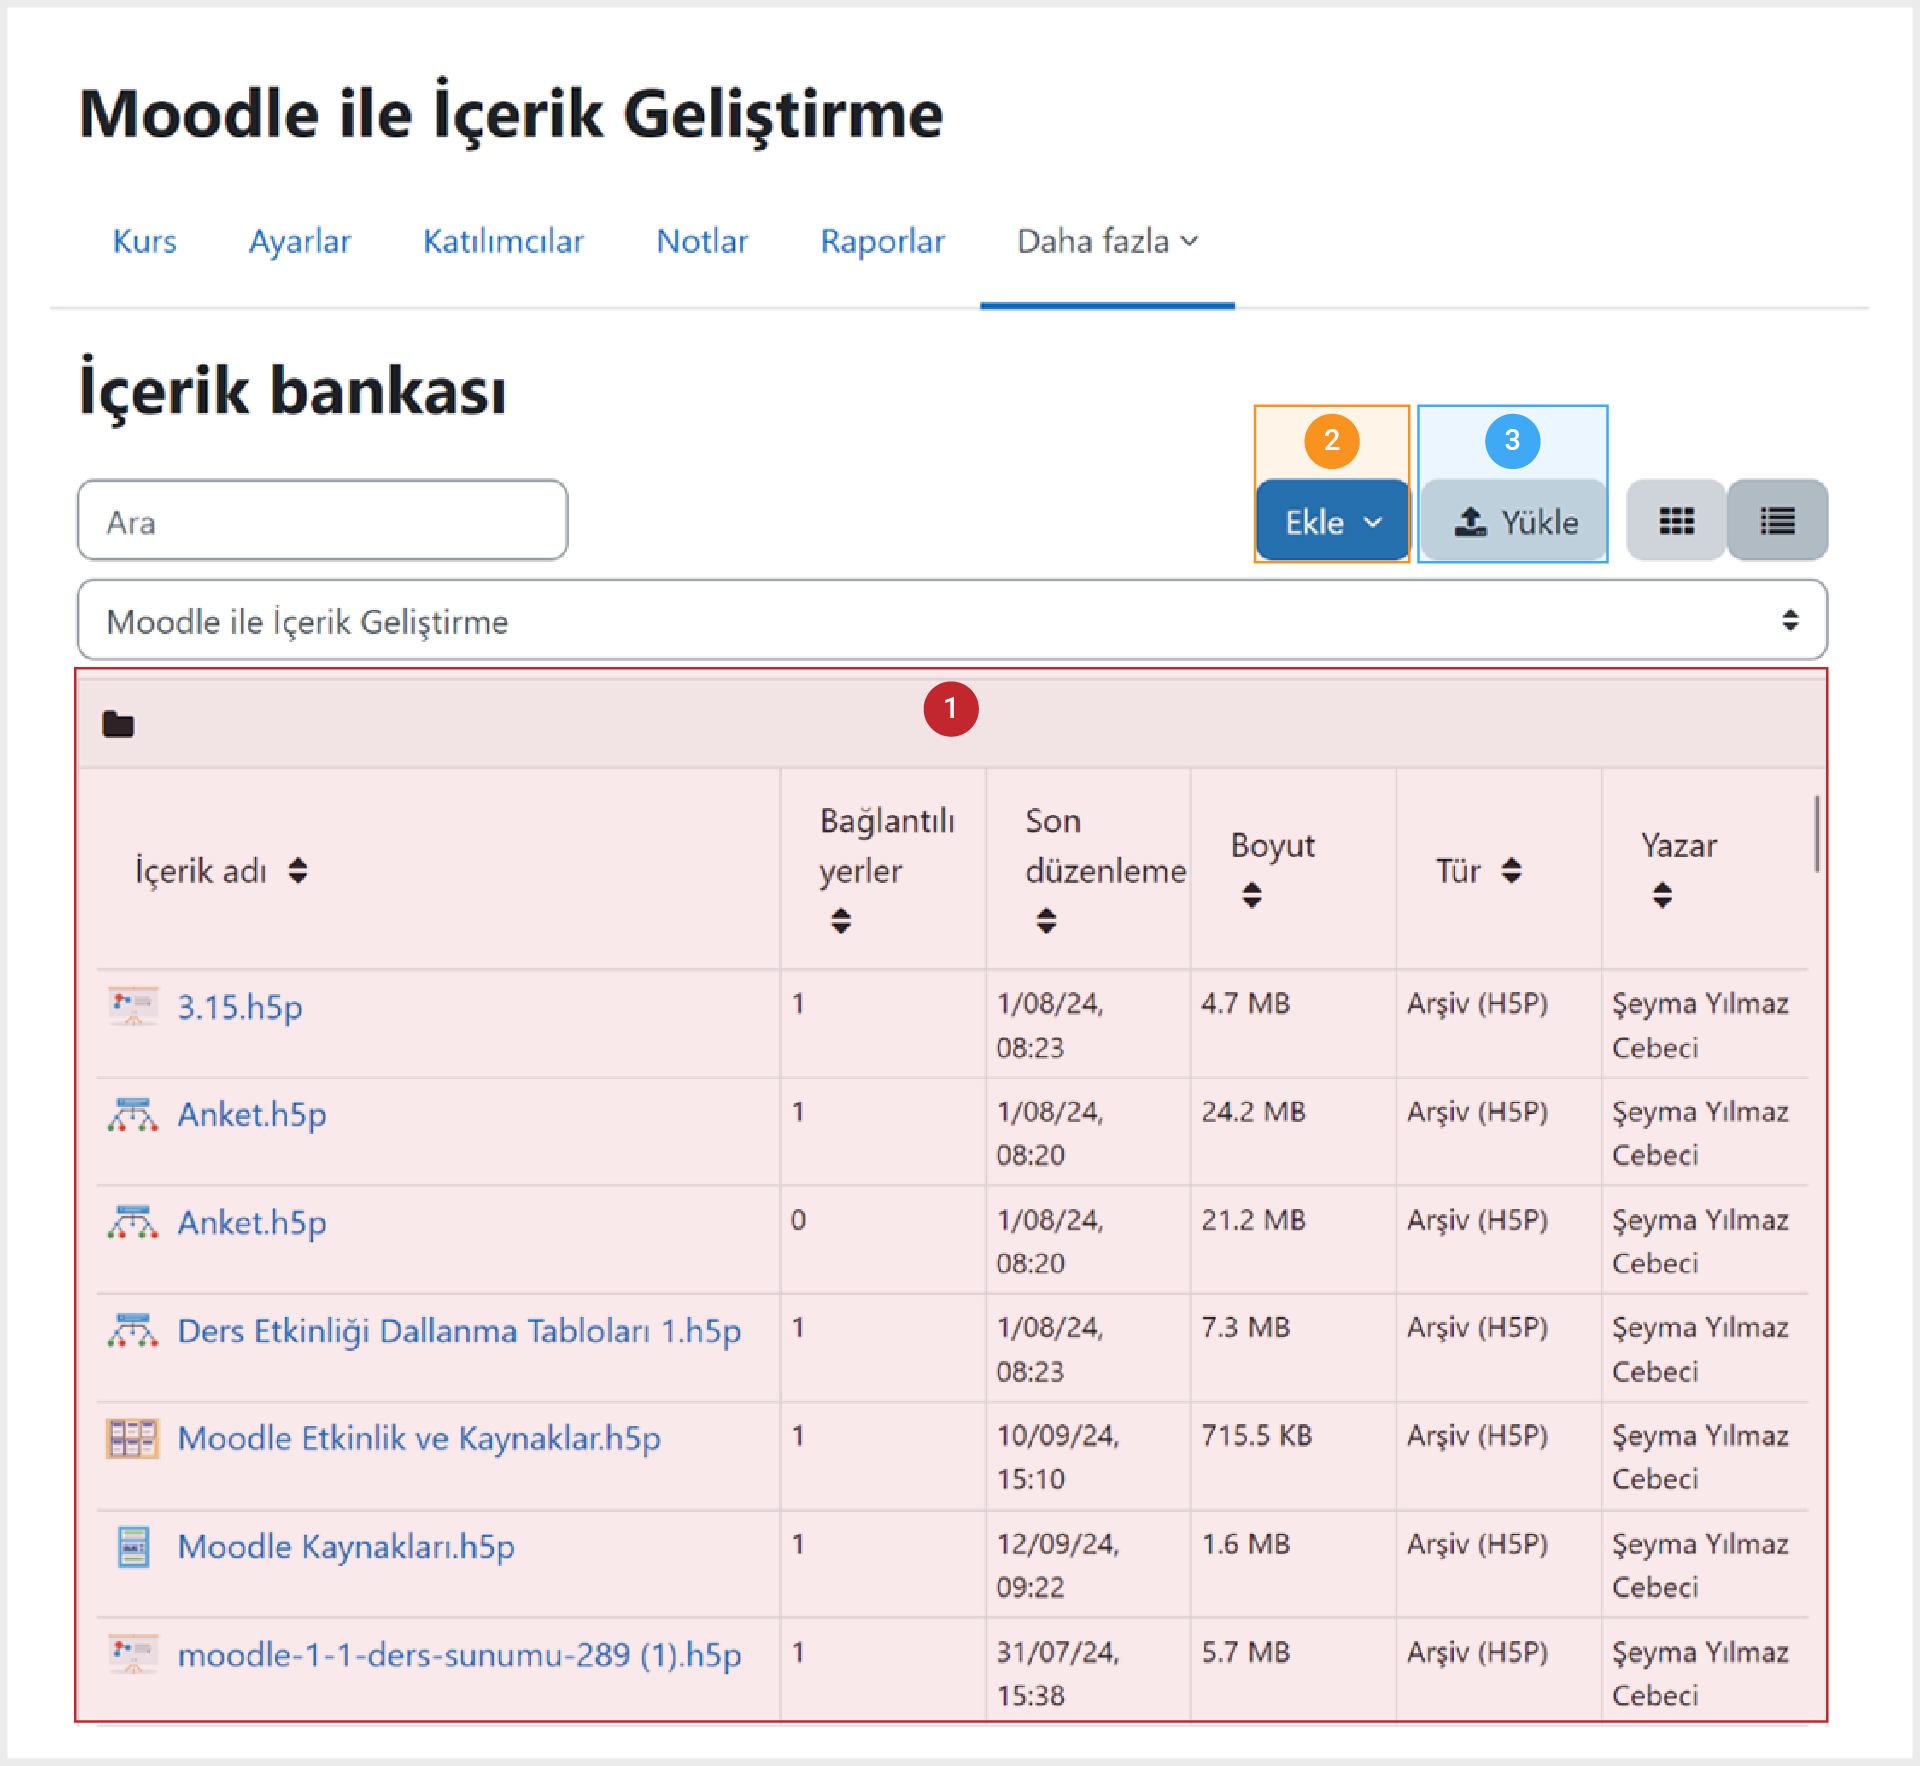Viewport: 1920px width, 1766px height.
Task: Sort by Bağlantılı yerler arrows
Action: [841, 920]
